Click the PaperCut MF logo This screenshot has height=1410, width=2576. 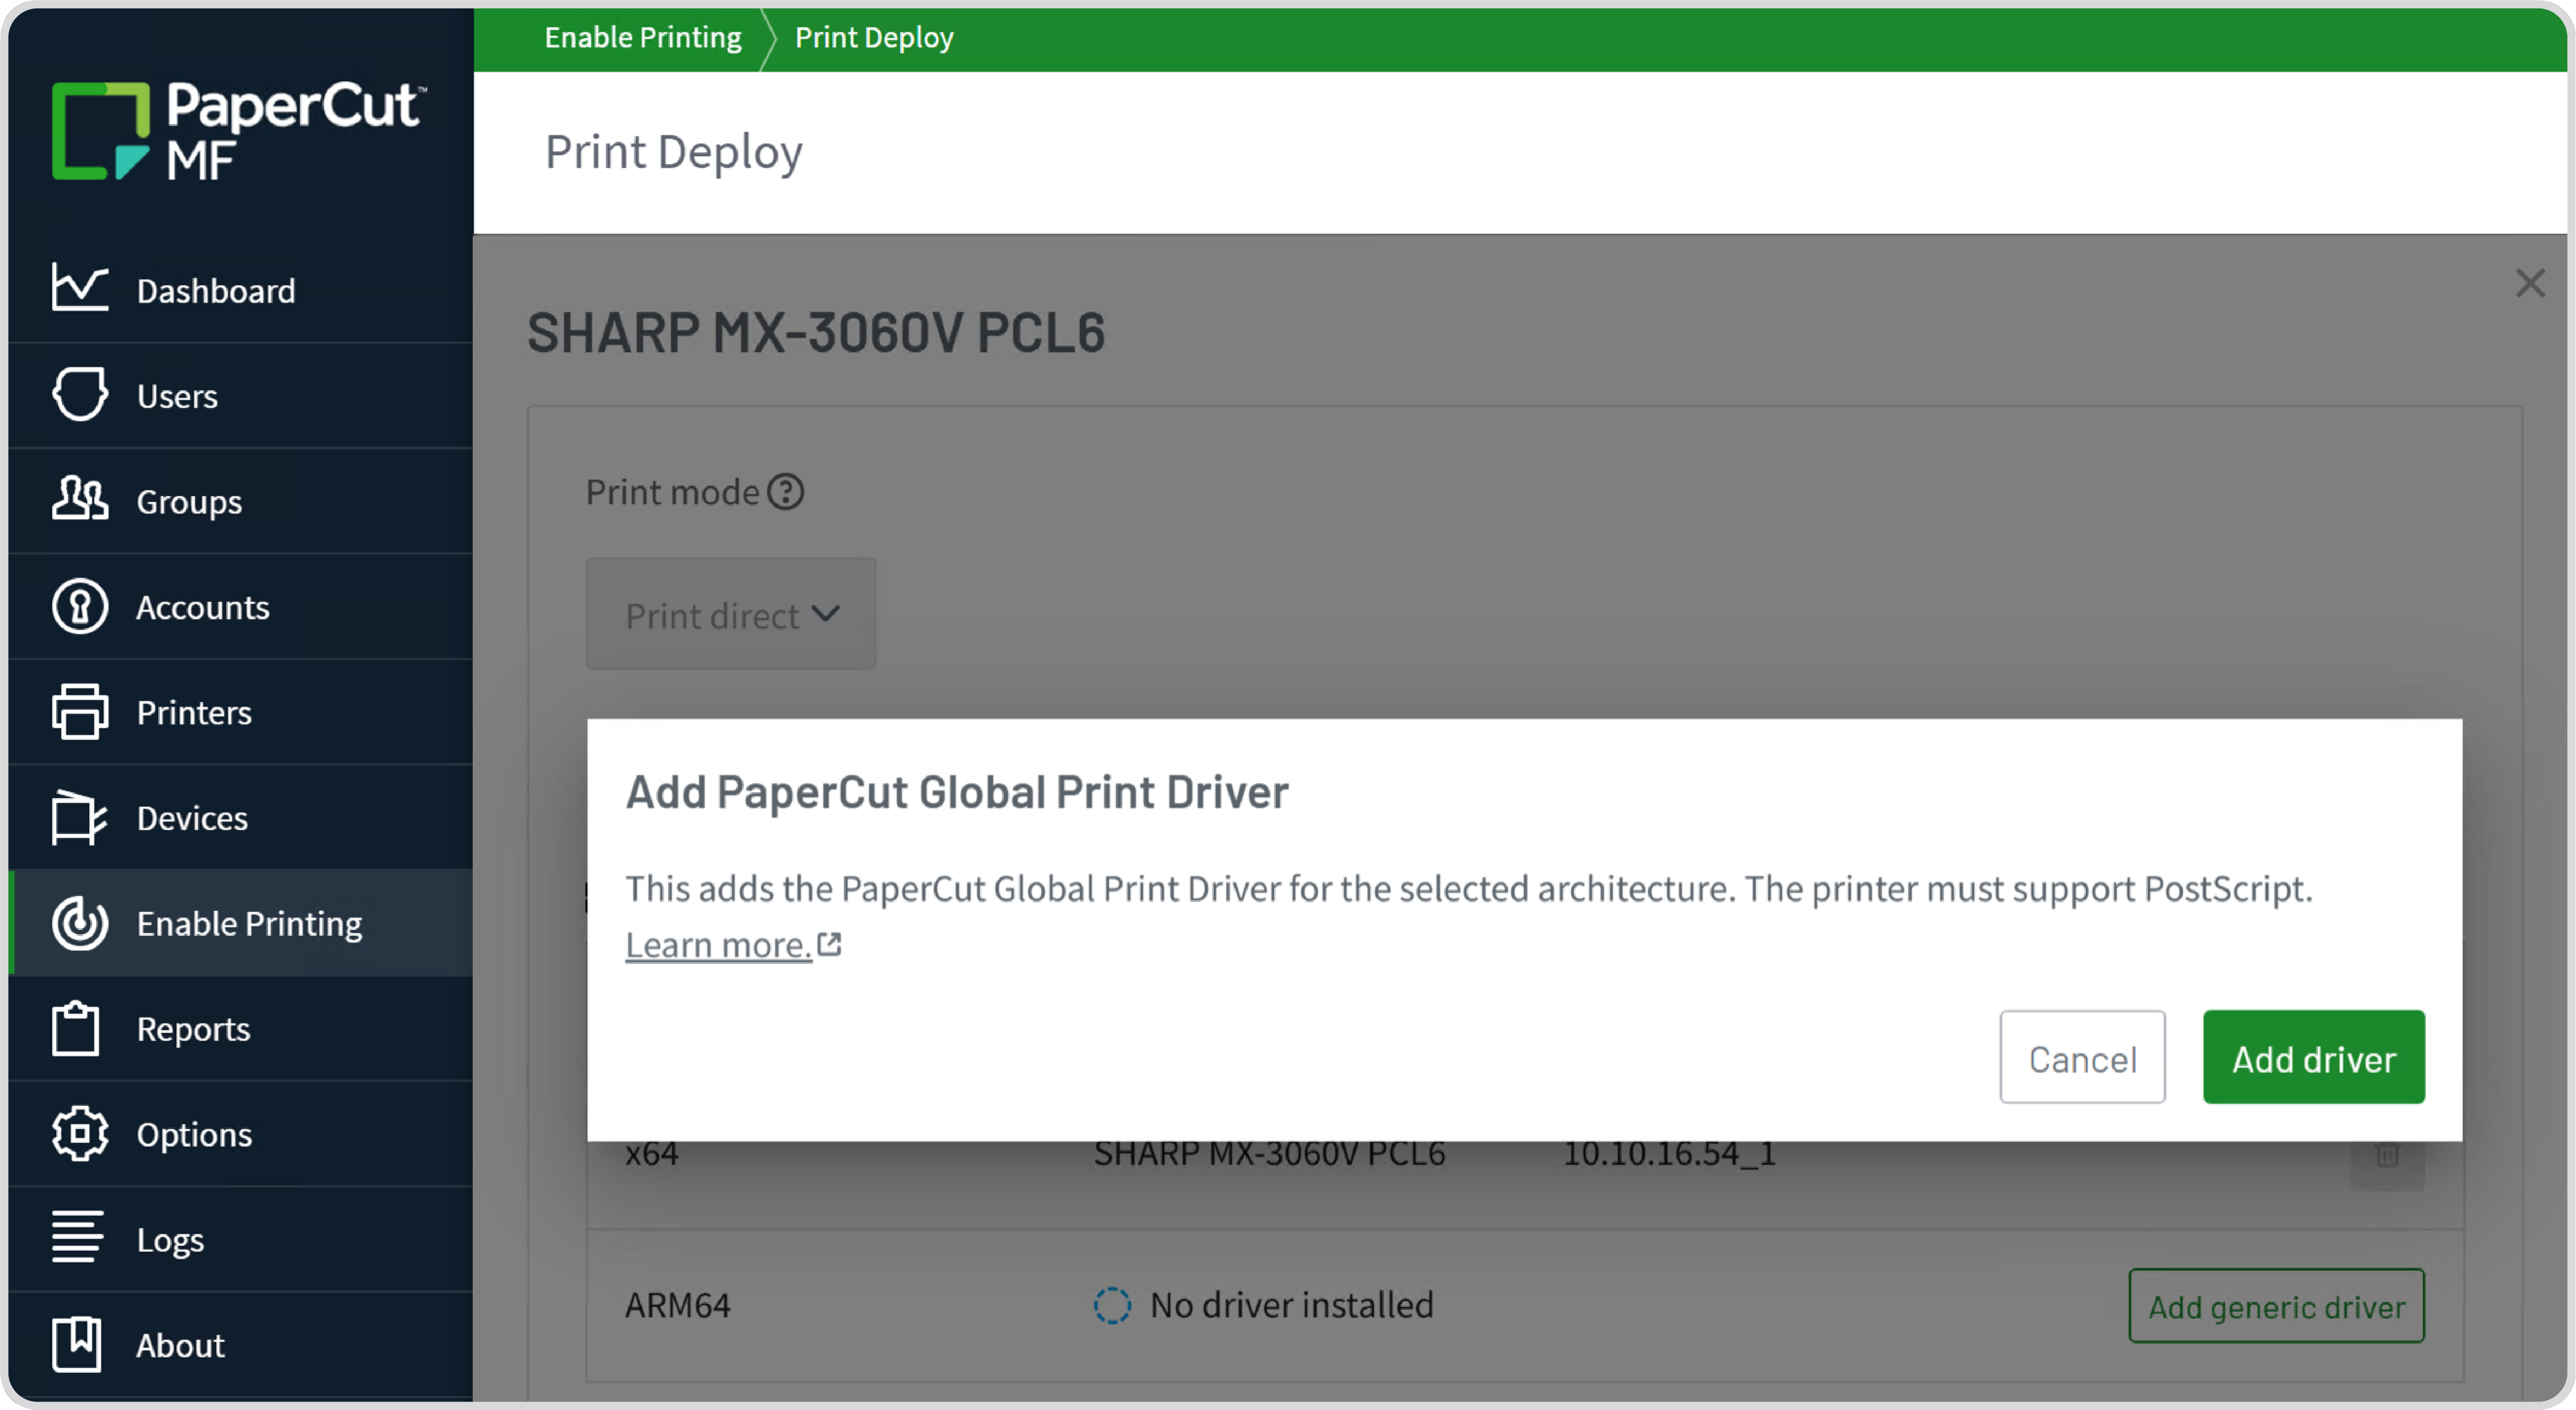(238, 131)
